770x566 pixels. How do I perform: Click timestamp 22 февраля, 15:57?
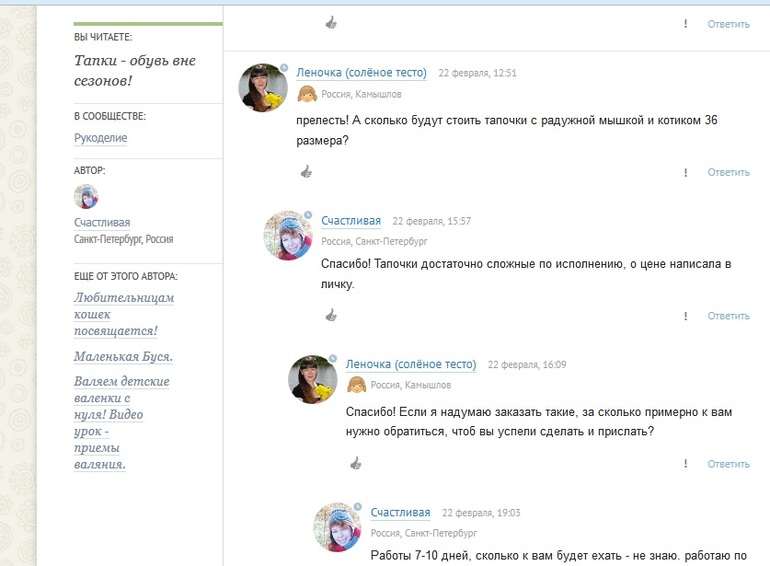pyautogui.click(x=432, y=221)
